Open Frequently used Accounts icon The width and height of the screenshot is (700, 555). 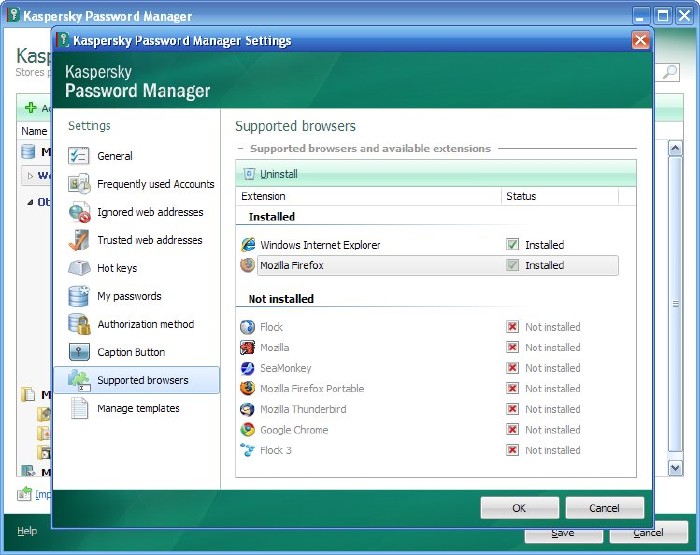79,184
